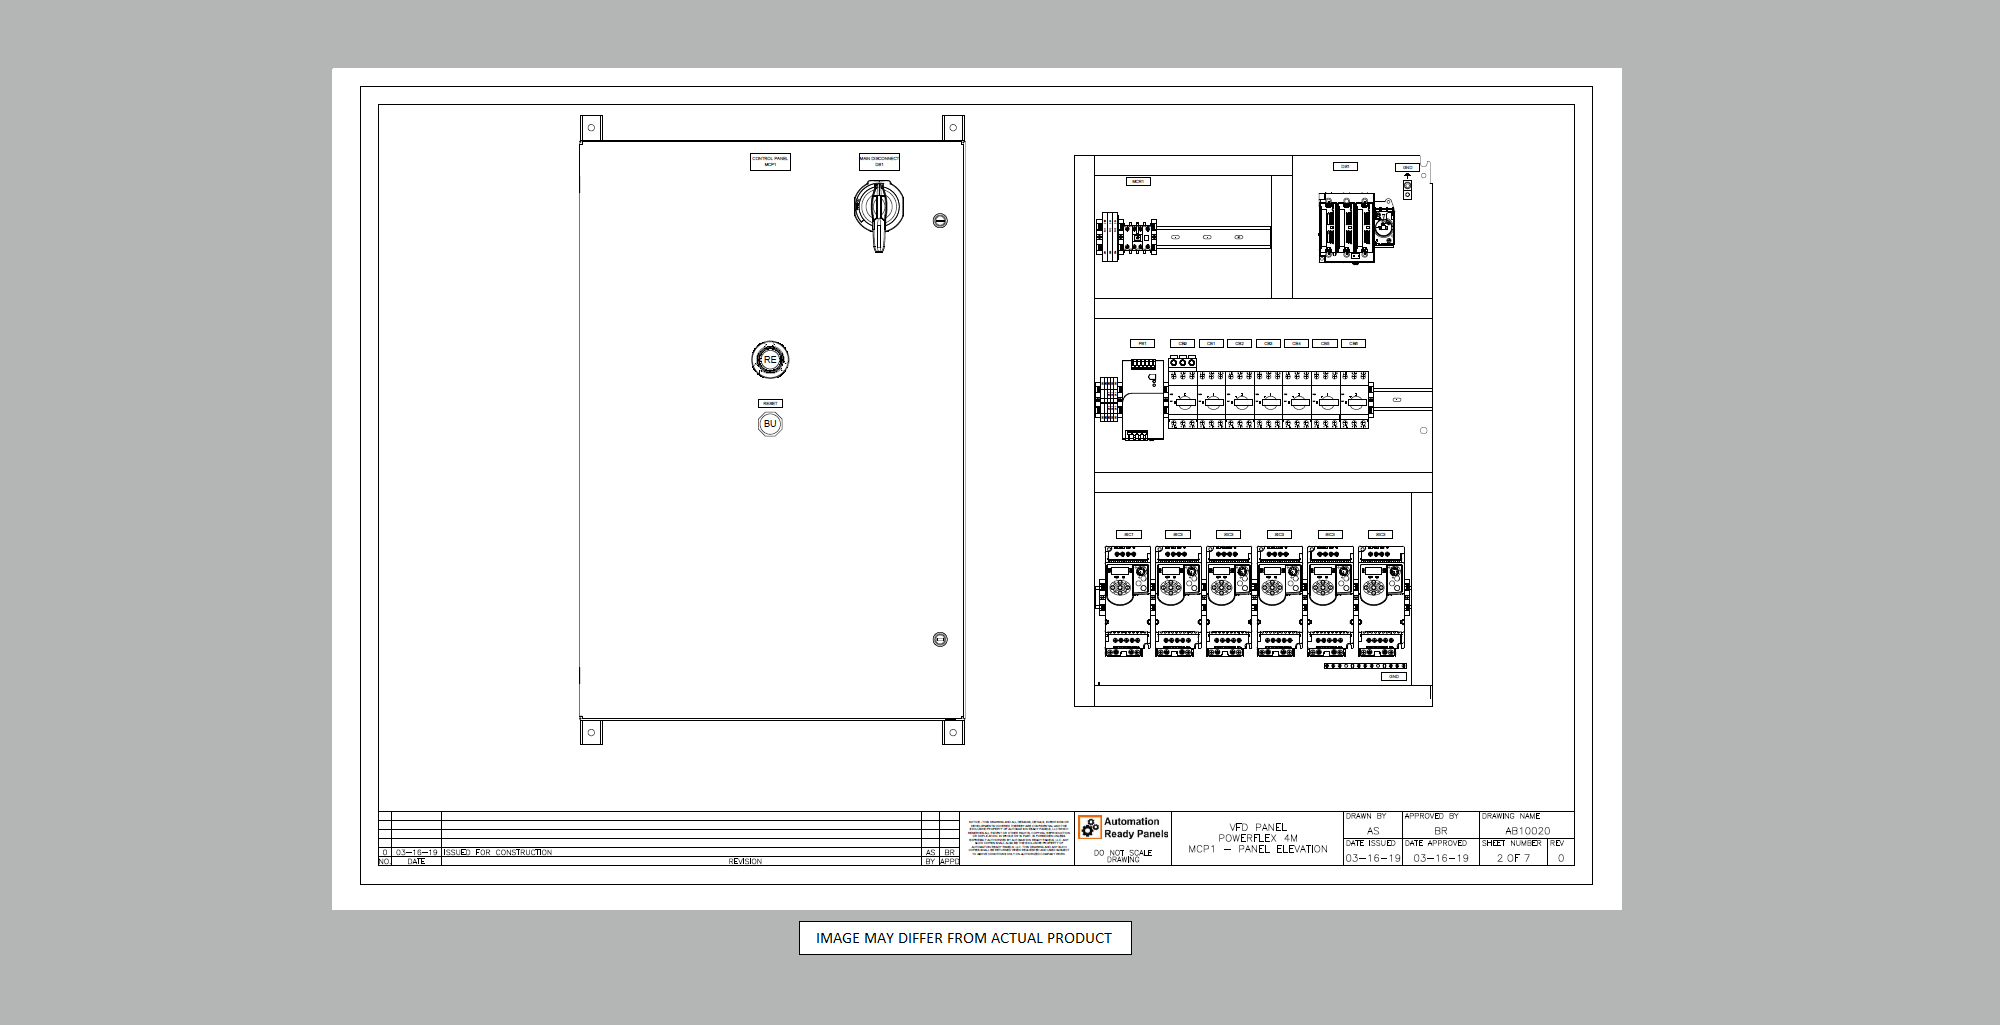Click the bottom-right enclosure mounting tab
The image size is (2000, 1025).
coord(953,733)
